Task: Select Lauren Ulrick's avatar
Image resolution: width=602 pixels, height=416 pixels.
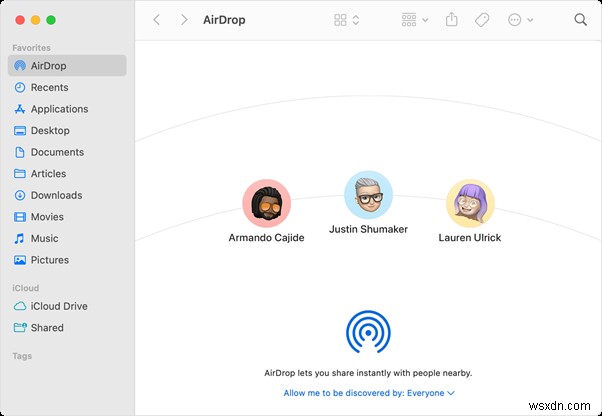Action: tap(470, 203)
